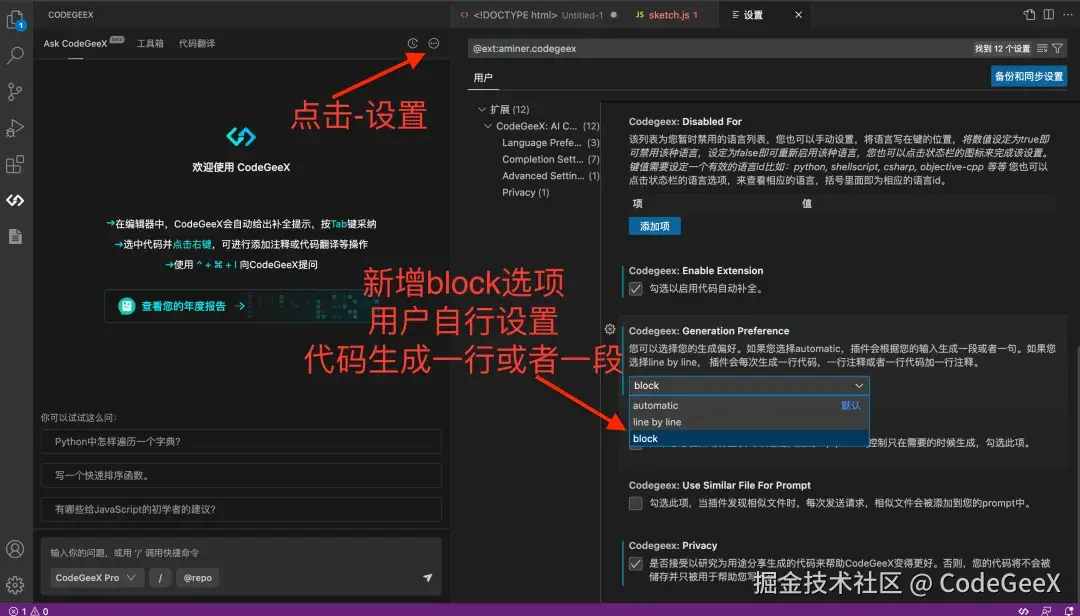Screen dimensions: 1080x616
Task: Click the CodeGeeX logo above welcome text
Action: pyautogui.click(x=241, y=136)
